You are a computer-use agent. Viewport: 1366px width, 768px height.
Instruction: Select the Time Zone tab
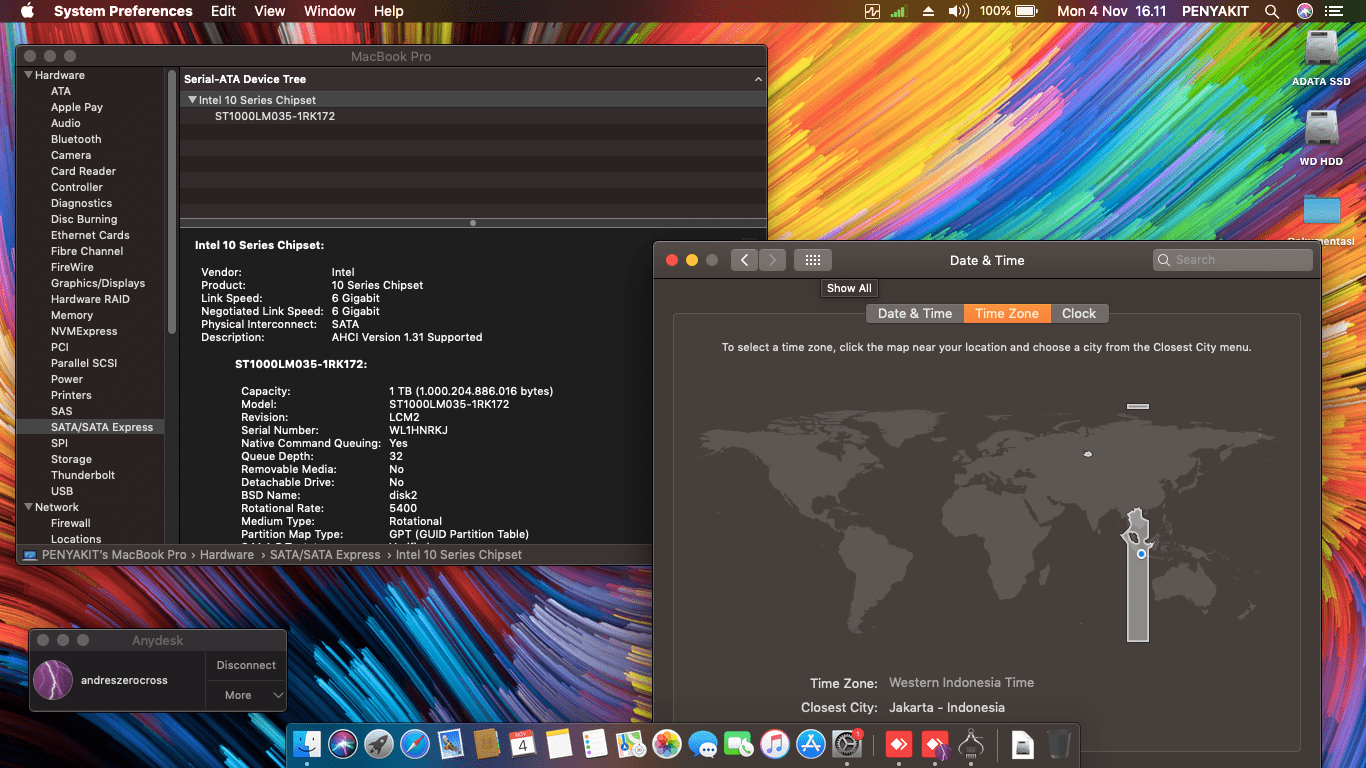coord(1007,313)
